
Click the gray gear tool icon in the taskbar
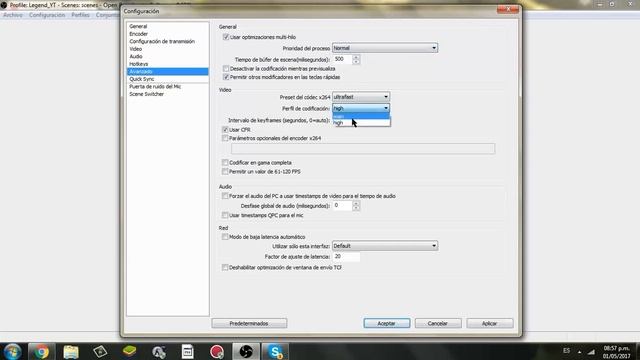158,351
